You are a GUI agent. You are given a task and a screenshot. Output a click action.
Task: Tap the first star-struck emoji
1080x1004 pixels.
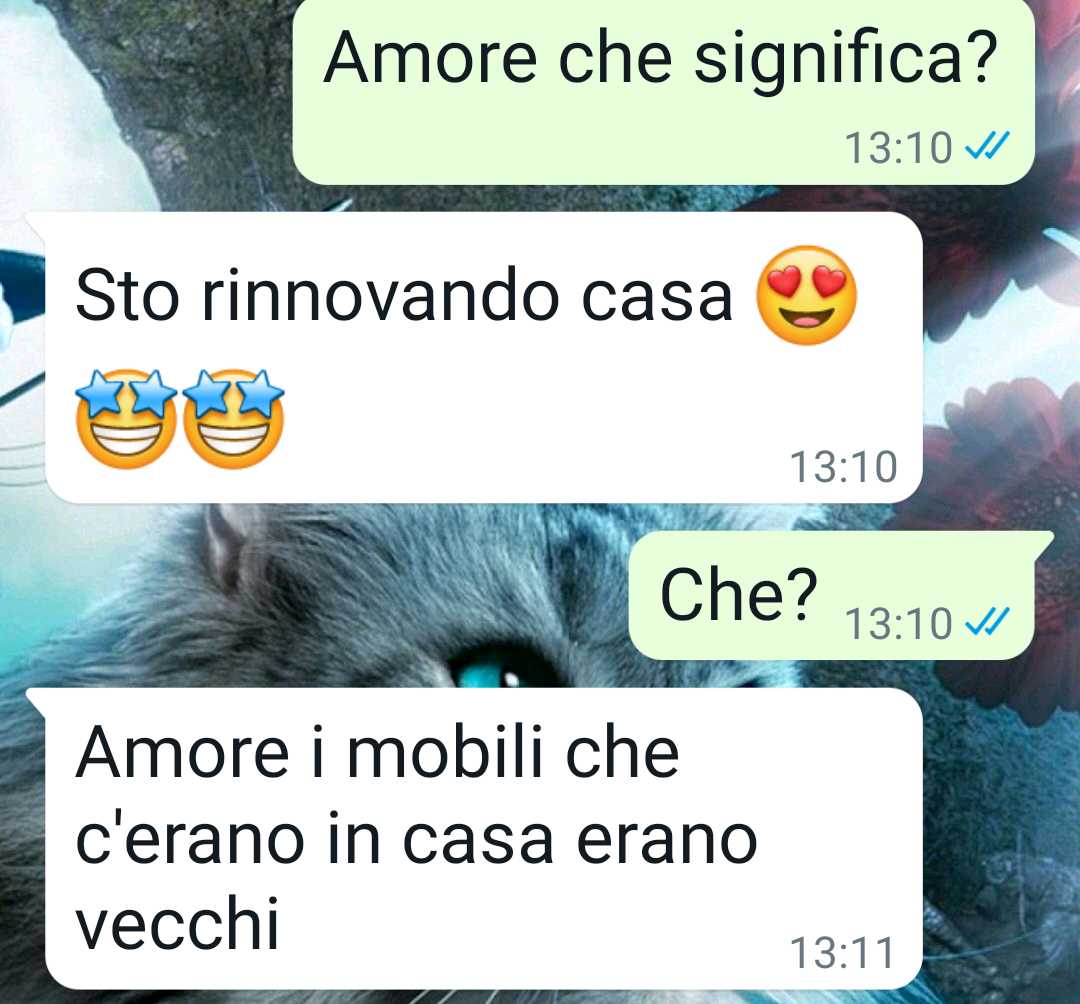point(127,419)
